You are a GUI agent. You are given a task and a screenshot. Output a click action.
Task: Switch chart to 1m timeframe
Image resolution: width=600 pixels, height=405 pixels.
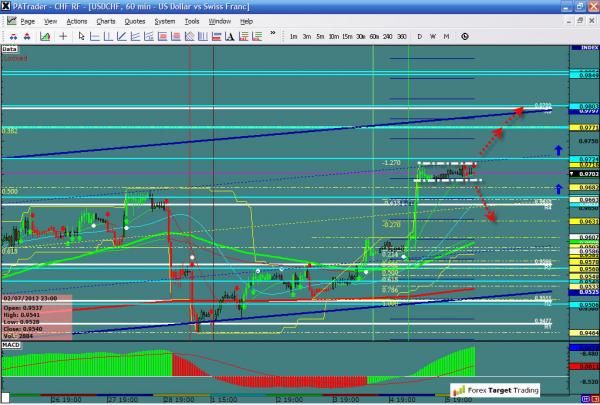coord(293,37)
